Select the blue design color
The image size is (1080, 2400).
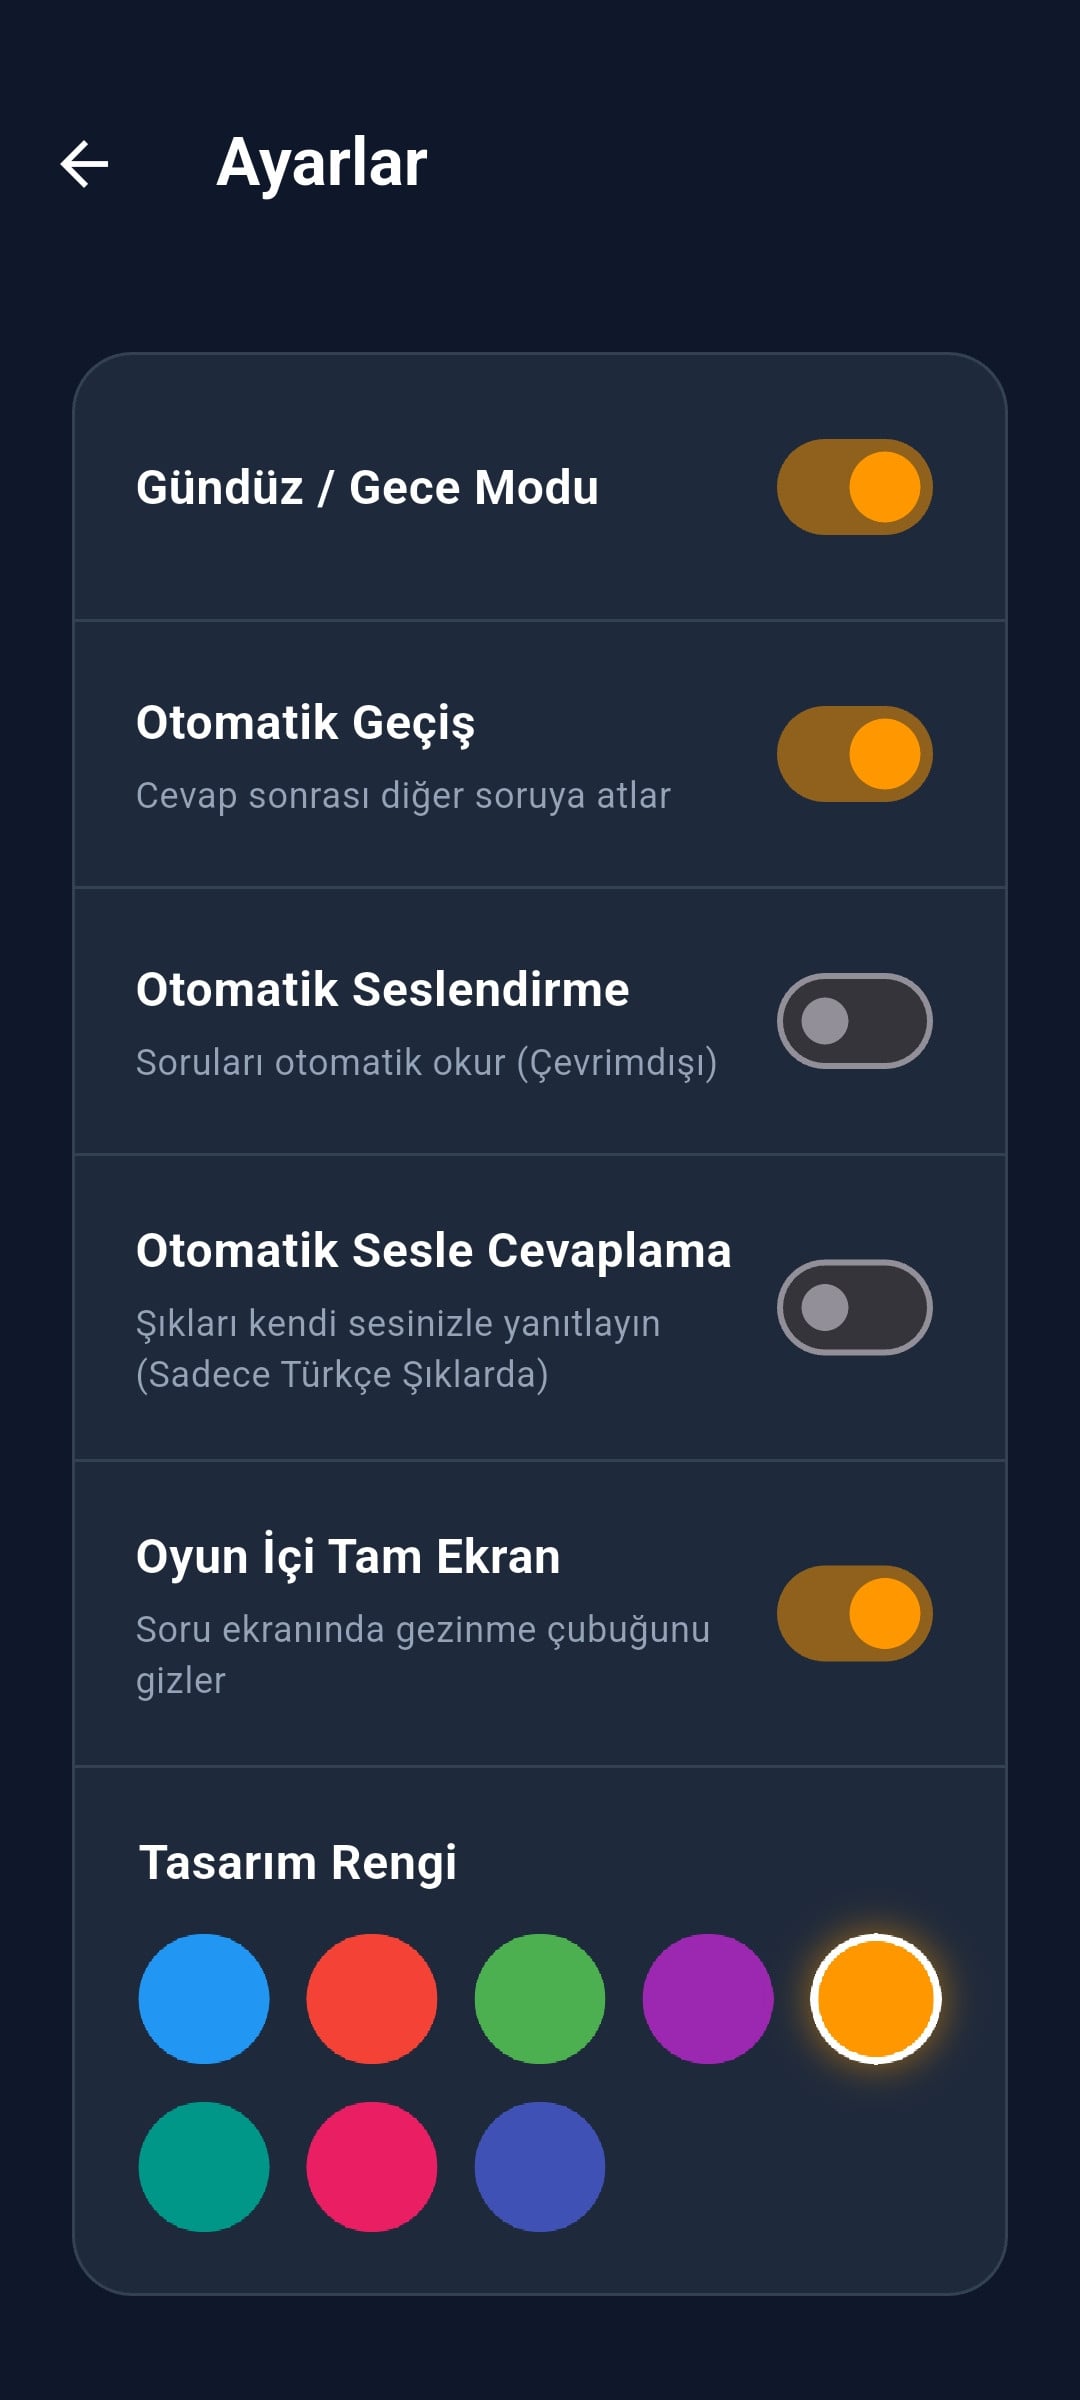coord(204,1999)
